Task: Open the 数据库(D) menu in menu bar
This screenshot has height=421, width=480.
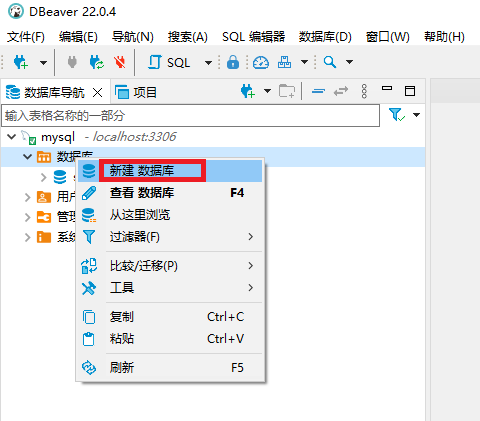Action: click(x=325, y=37)
